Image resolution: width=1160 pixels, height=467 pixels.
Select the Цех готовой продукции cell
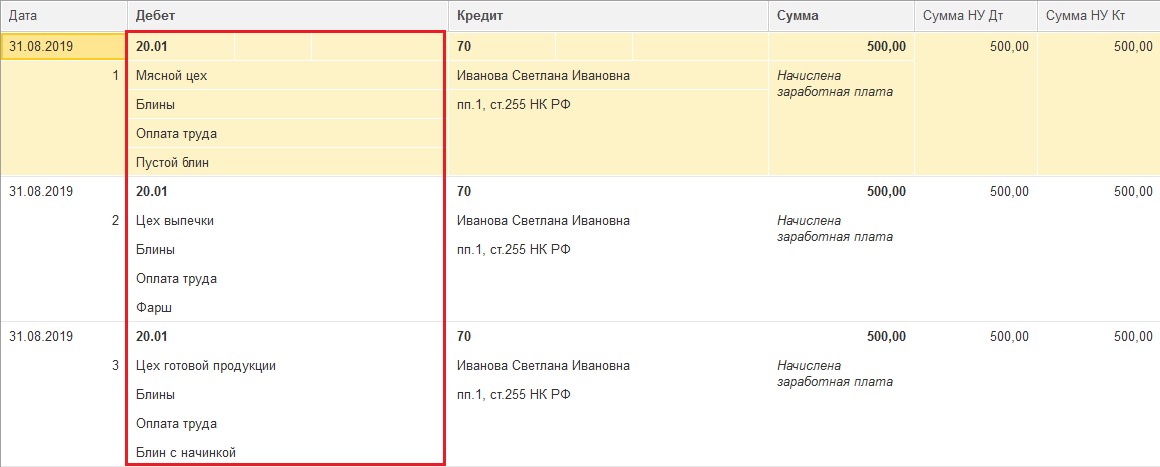pos(206,366)
